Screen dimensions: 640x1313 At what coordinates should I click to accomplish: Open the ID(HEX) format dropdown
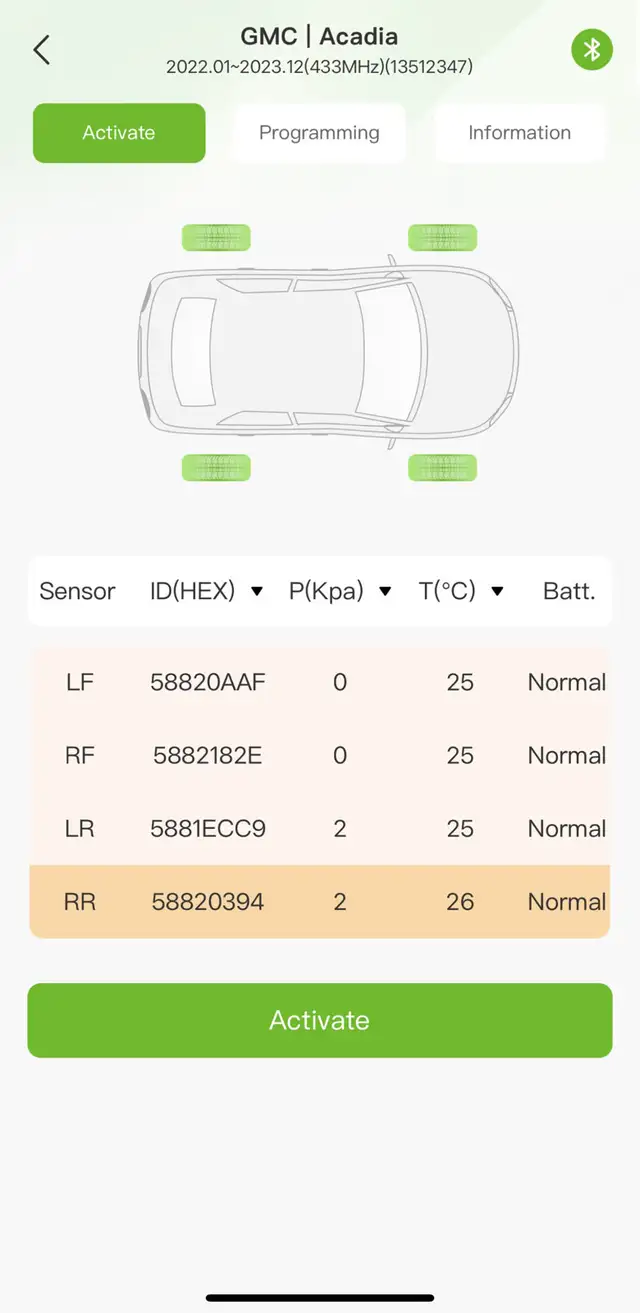207,591
